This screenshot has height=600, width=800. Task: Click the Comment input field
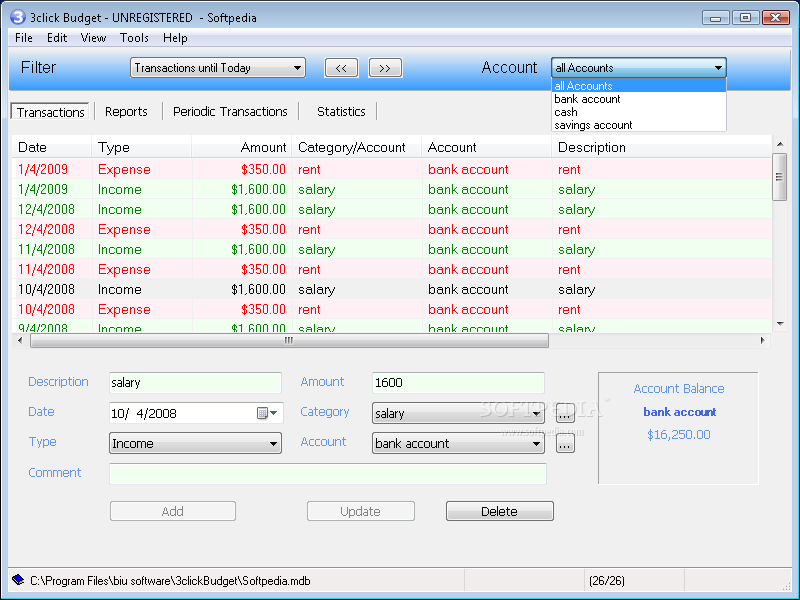[x=328, y=473]
